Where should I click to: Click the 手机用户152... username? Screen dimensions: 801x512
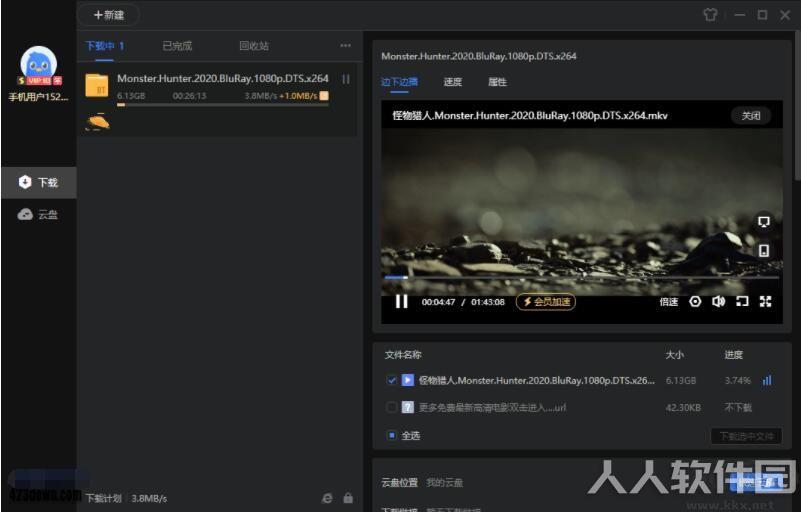[38, 97]
